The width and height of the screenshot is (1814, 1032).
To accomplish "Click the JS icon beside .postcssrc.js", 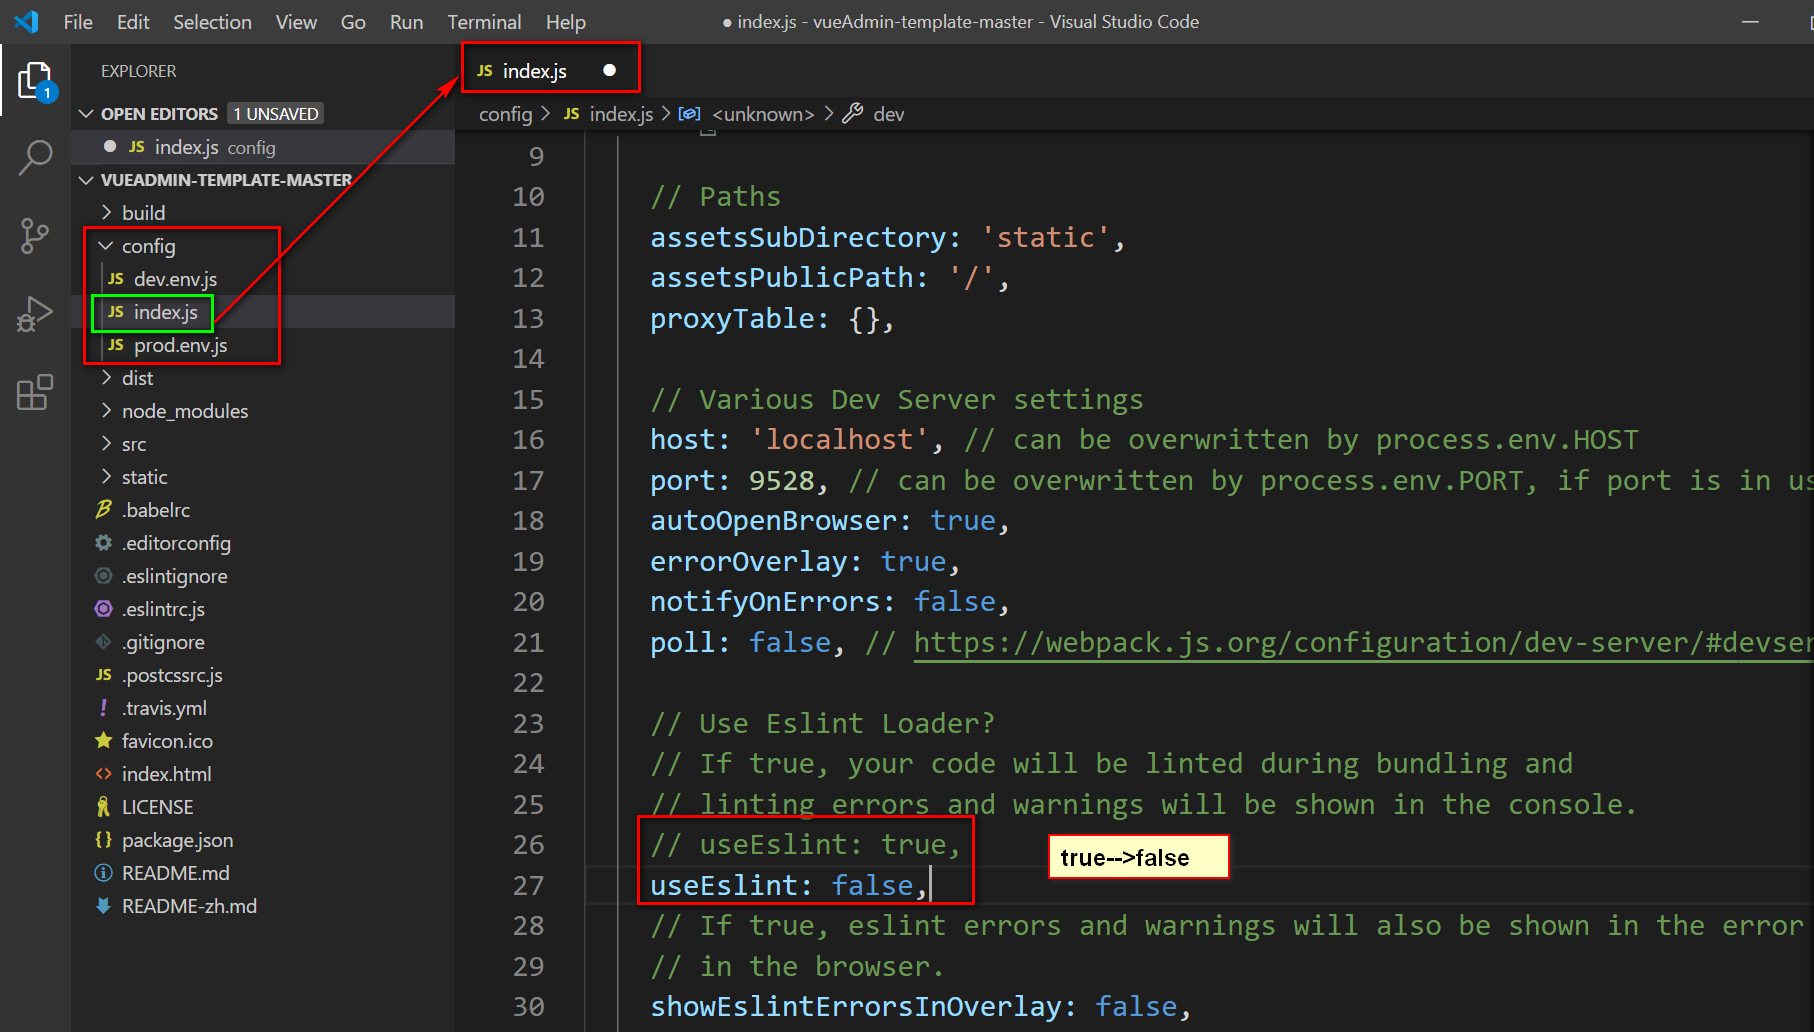I will (103, 675).
